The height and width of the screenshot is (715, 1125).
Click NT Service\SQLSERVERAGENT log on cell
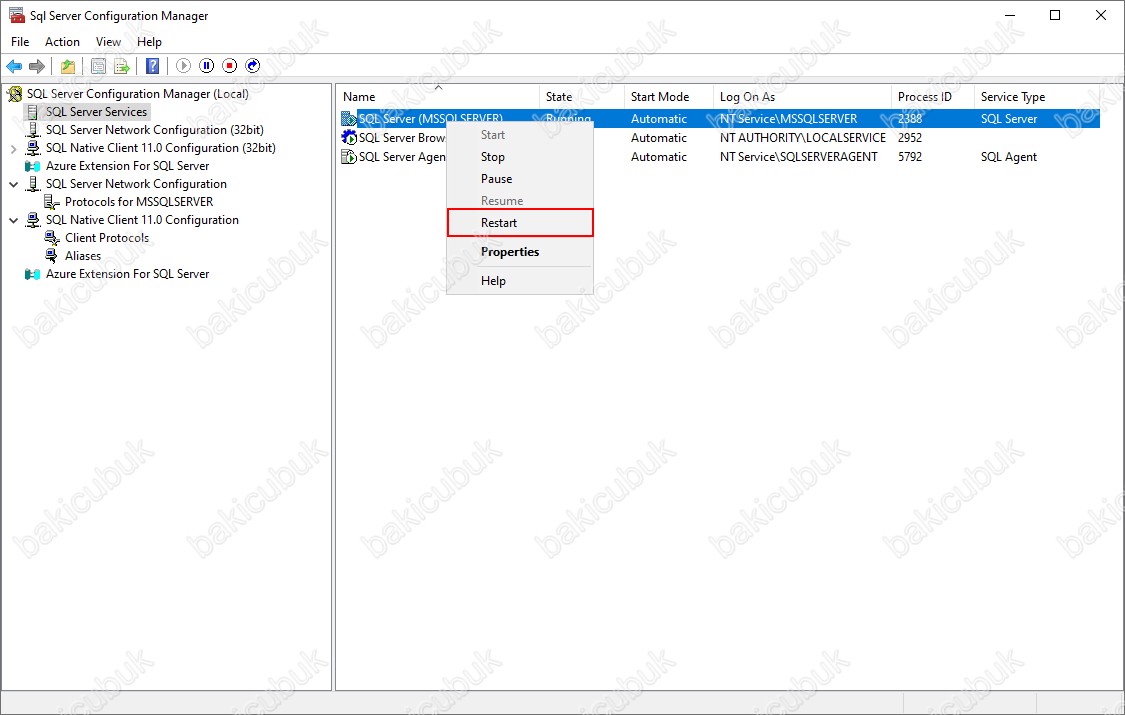799,157
